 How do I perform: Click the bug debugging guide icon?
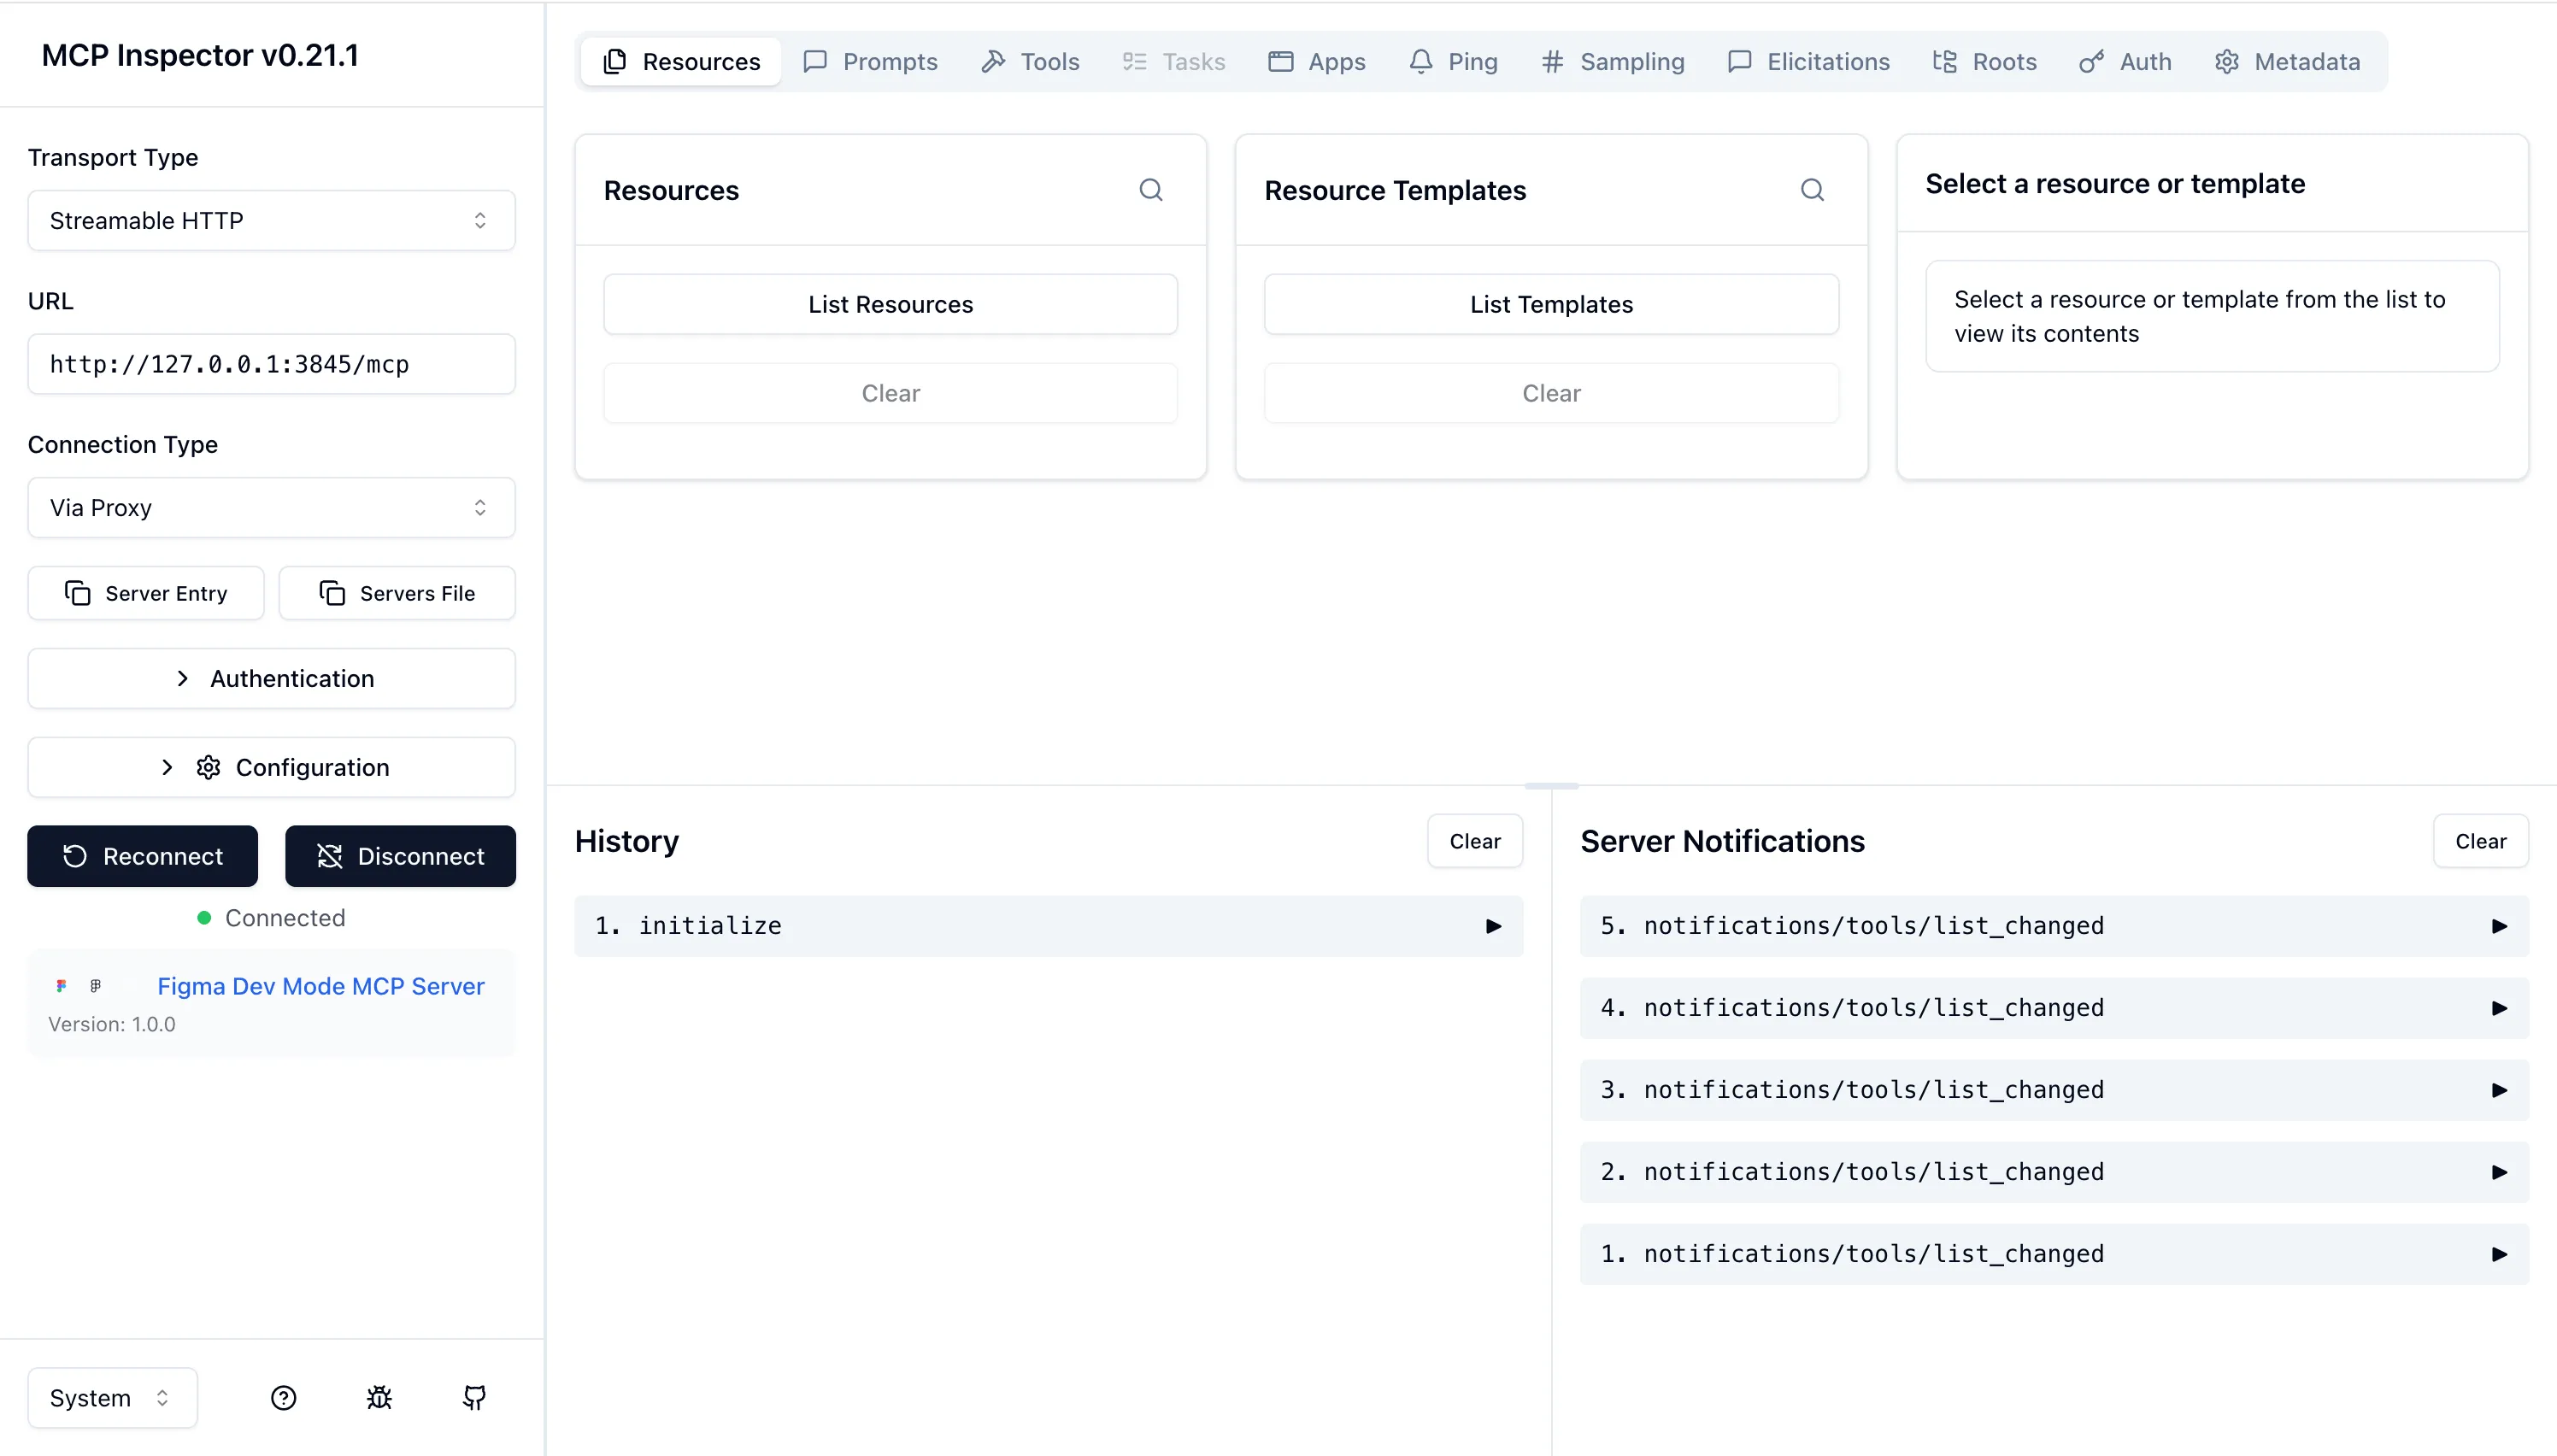click(379, 1397)
